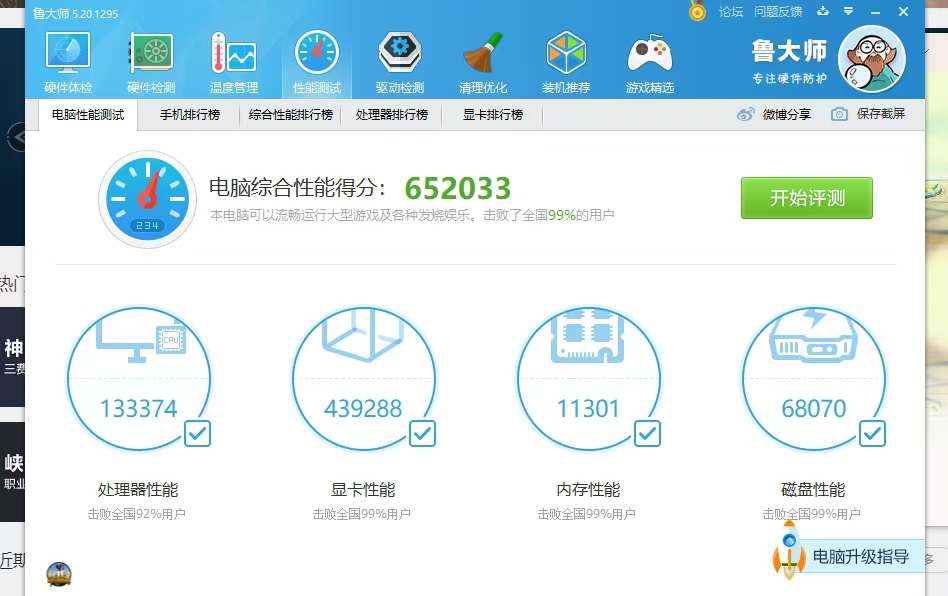
Task: Click the download tray icon in title bar
Action: 823,11
